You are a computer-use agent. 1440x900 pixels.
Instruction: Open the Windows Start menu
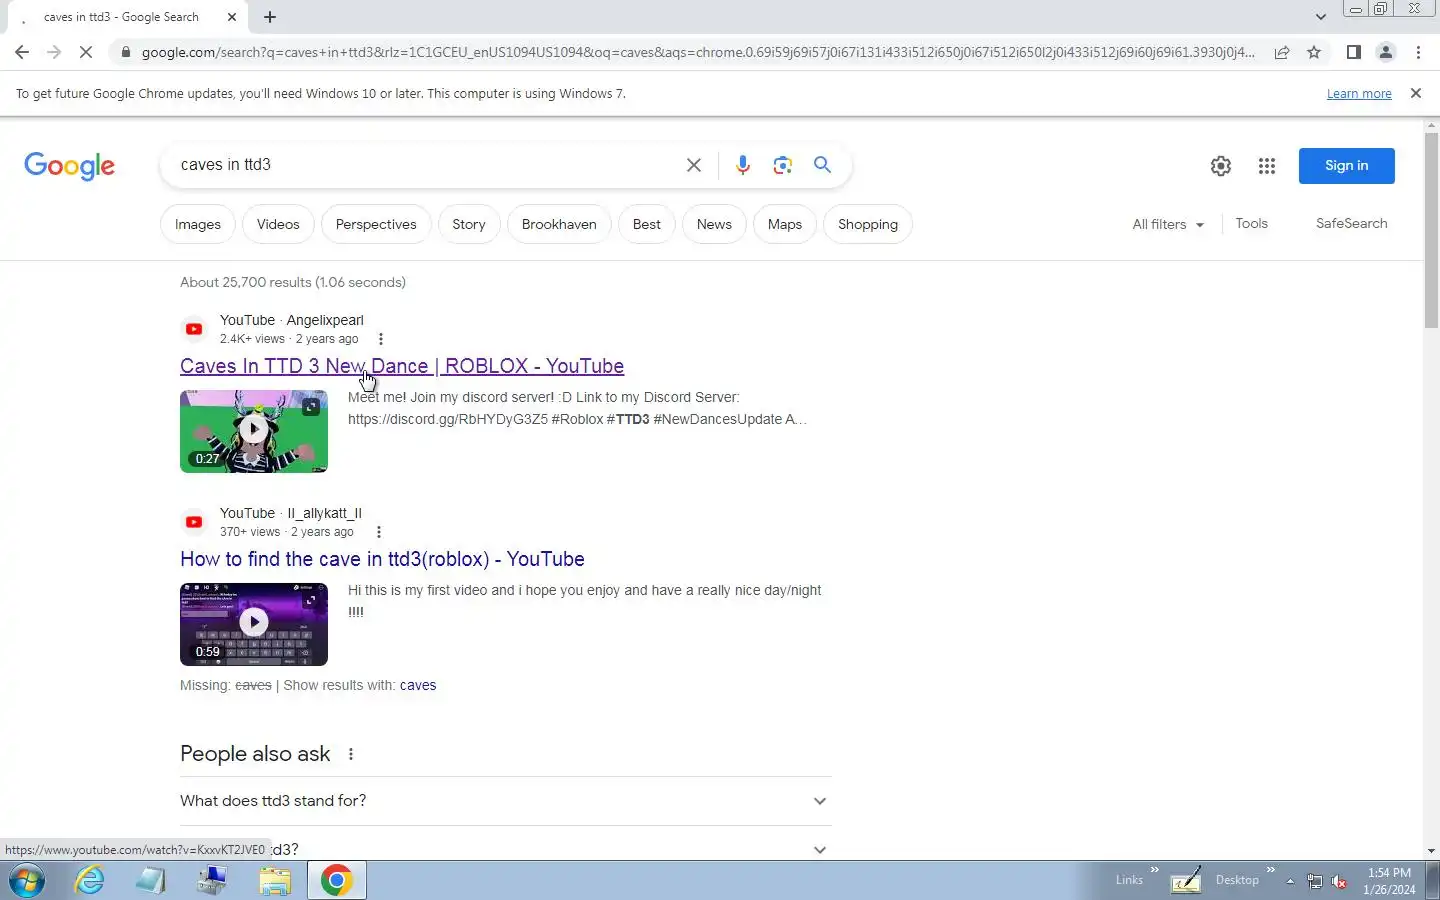point(27,881)
